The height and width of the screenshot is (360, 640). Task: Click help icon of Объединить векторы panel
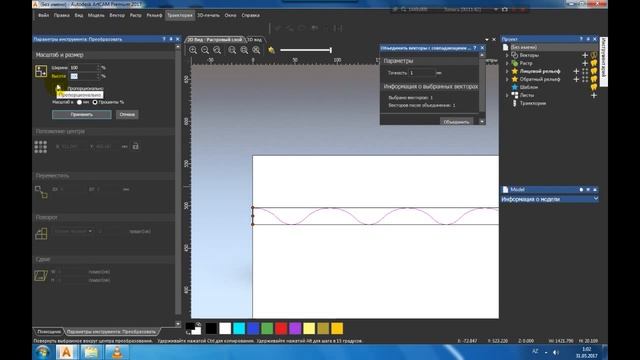(x=475, y=48)
